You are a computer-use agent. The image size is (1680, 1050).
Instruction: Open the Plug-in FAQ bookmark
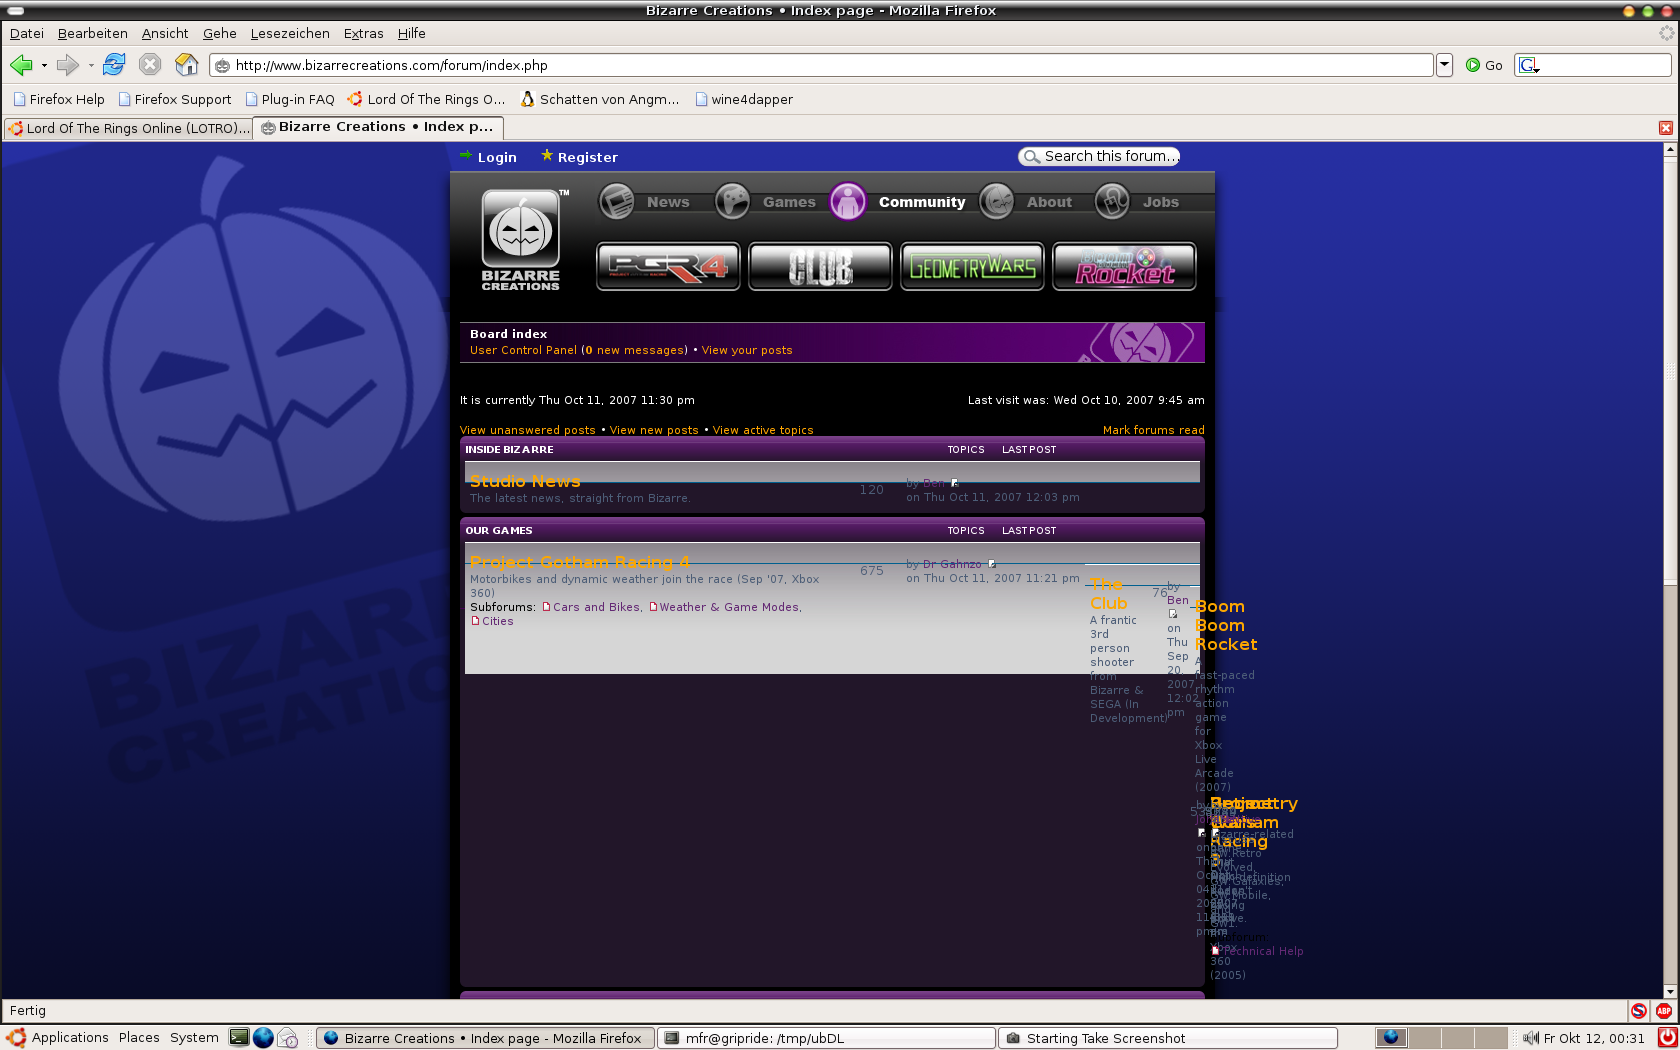point(290,99)
